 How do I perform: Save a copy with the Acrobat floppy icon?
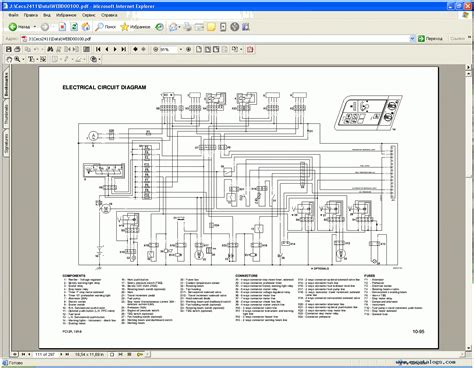coord(9,49)
